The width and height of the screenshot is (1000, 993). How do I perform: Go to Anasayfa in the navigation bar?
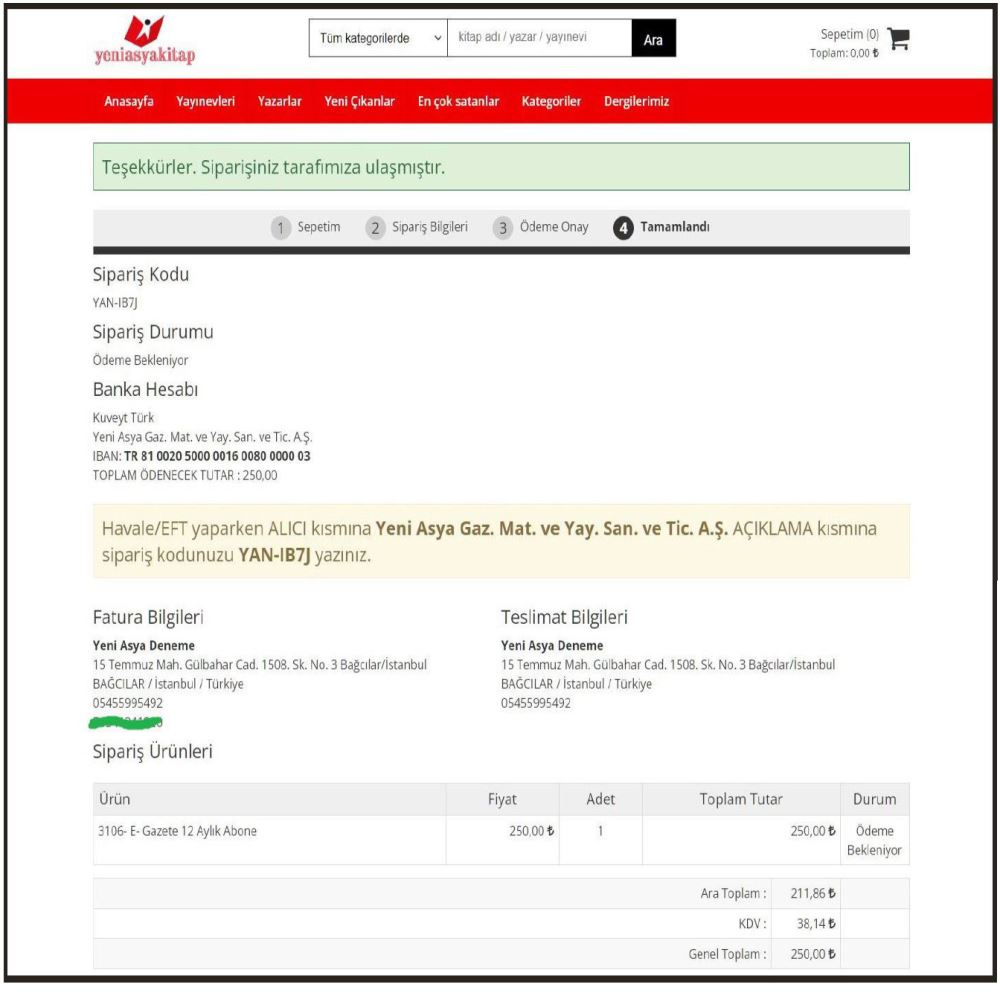(x=129, y=101)
